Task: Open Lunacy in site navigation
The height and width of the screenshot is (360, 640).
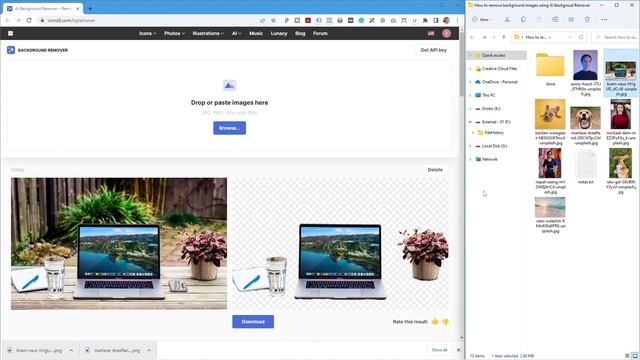Action: point(279,33)
